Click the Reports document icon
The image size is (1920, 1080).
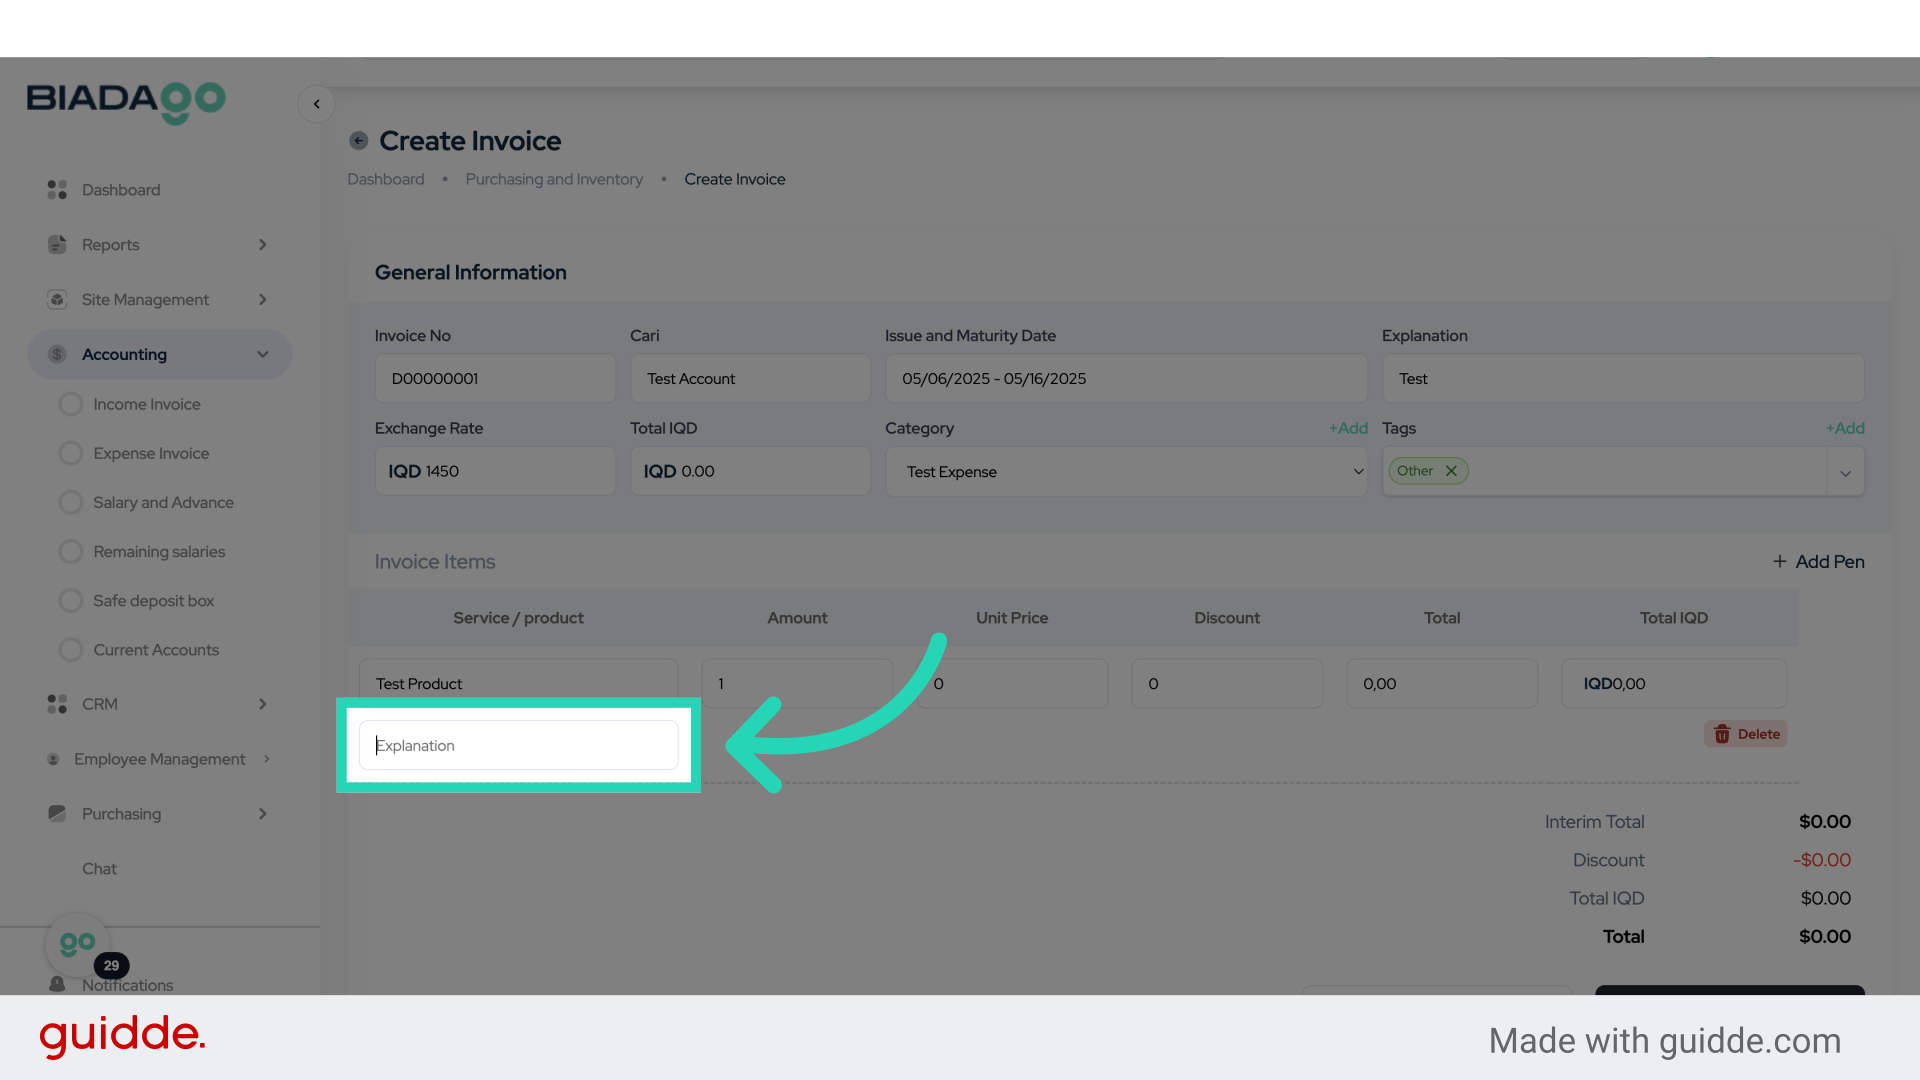pyautogui.click(x=57, y=245)
